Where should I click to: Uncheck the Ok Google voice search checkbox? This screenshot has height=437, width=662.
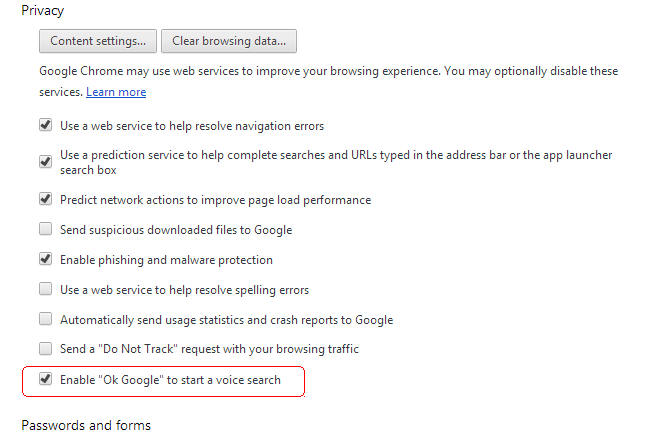(46, 379)
